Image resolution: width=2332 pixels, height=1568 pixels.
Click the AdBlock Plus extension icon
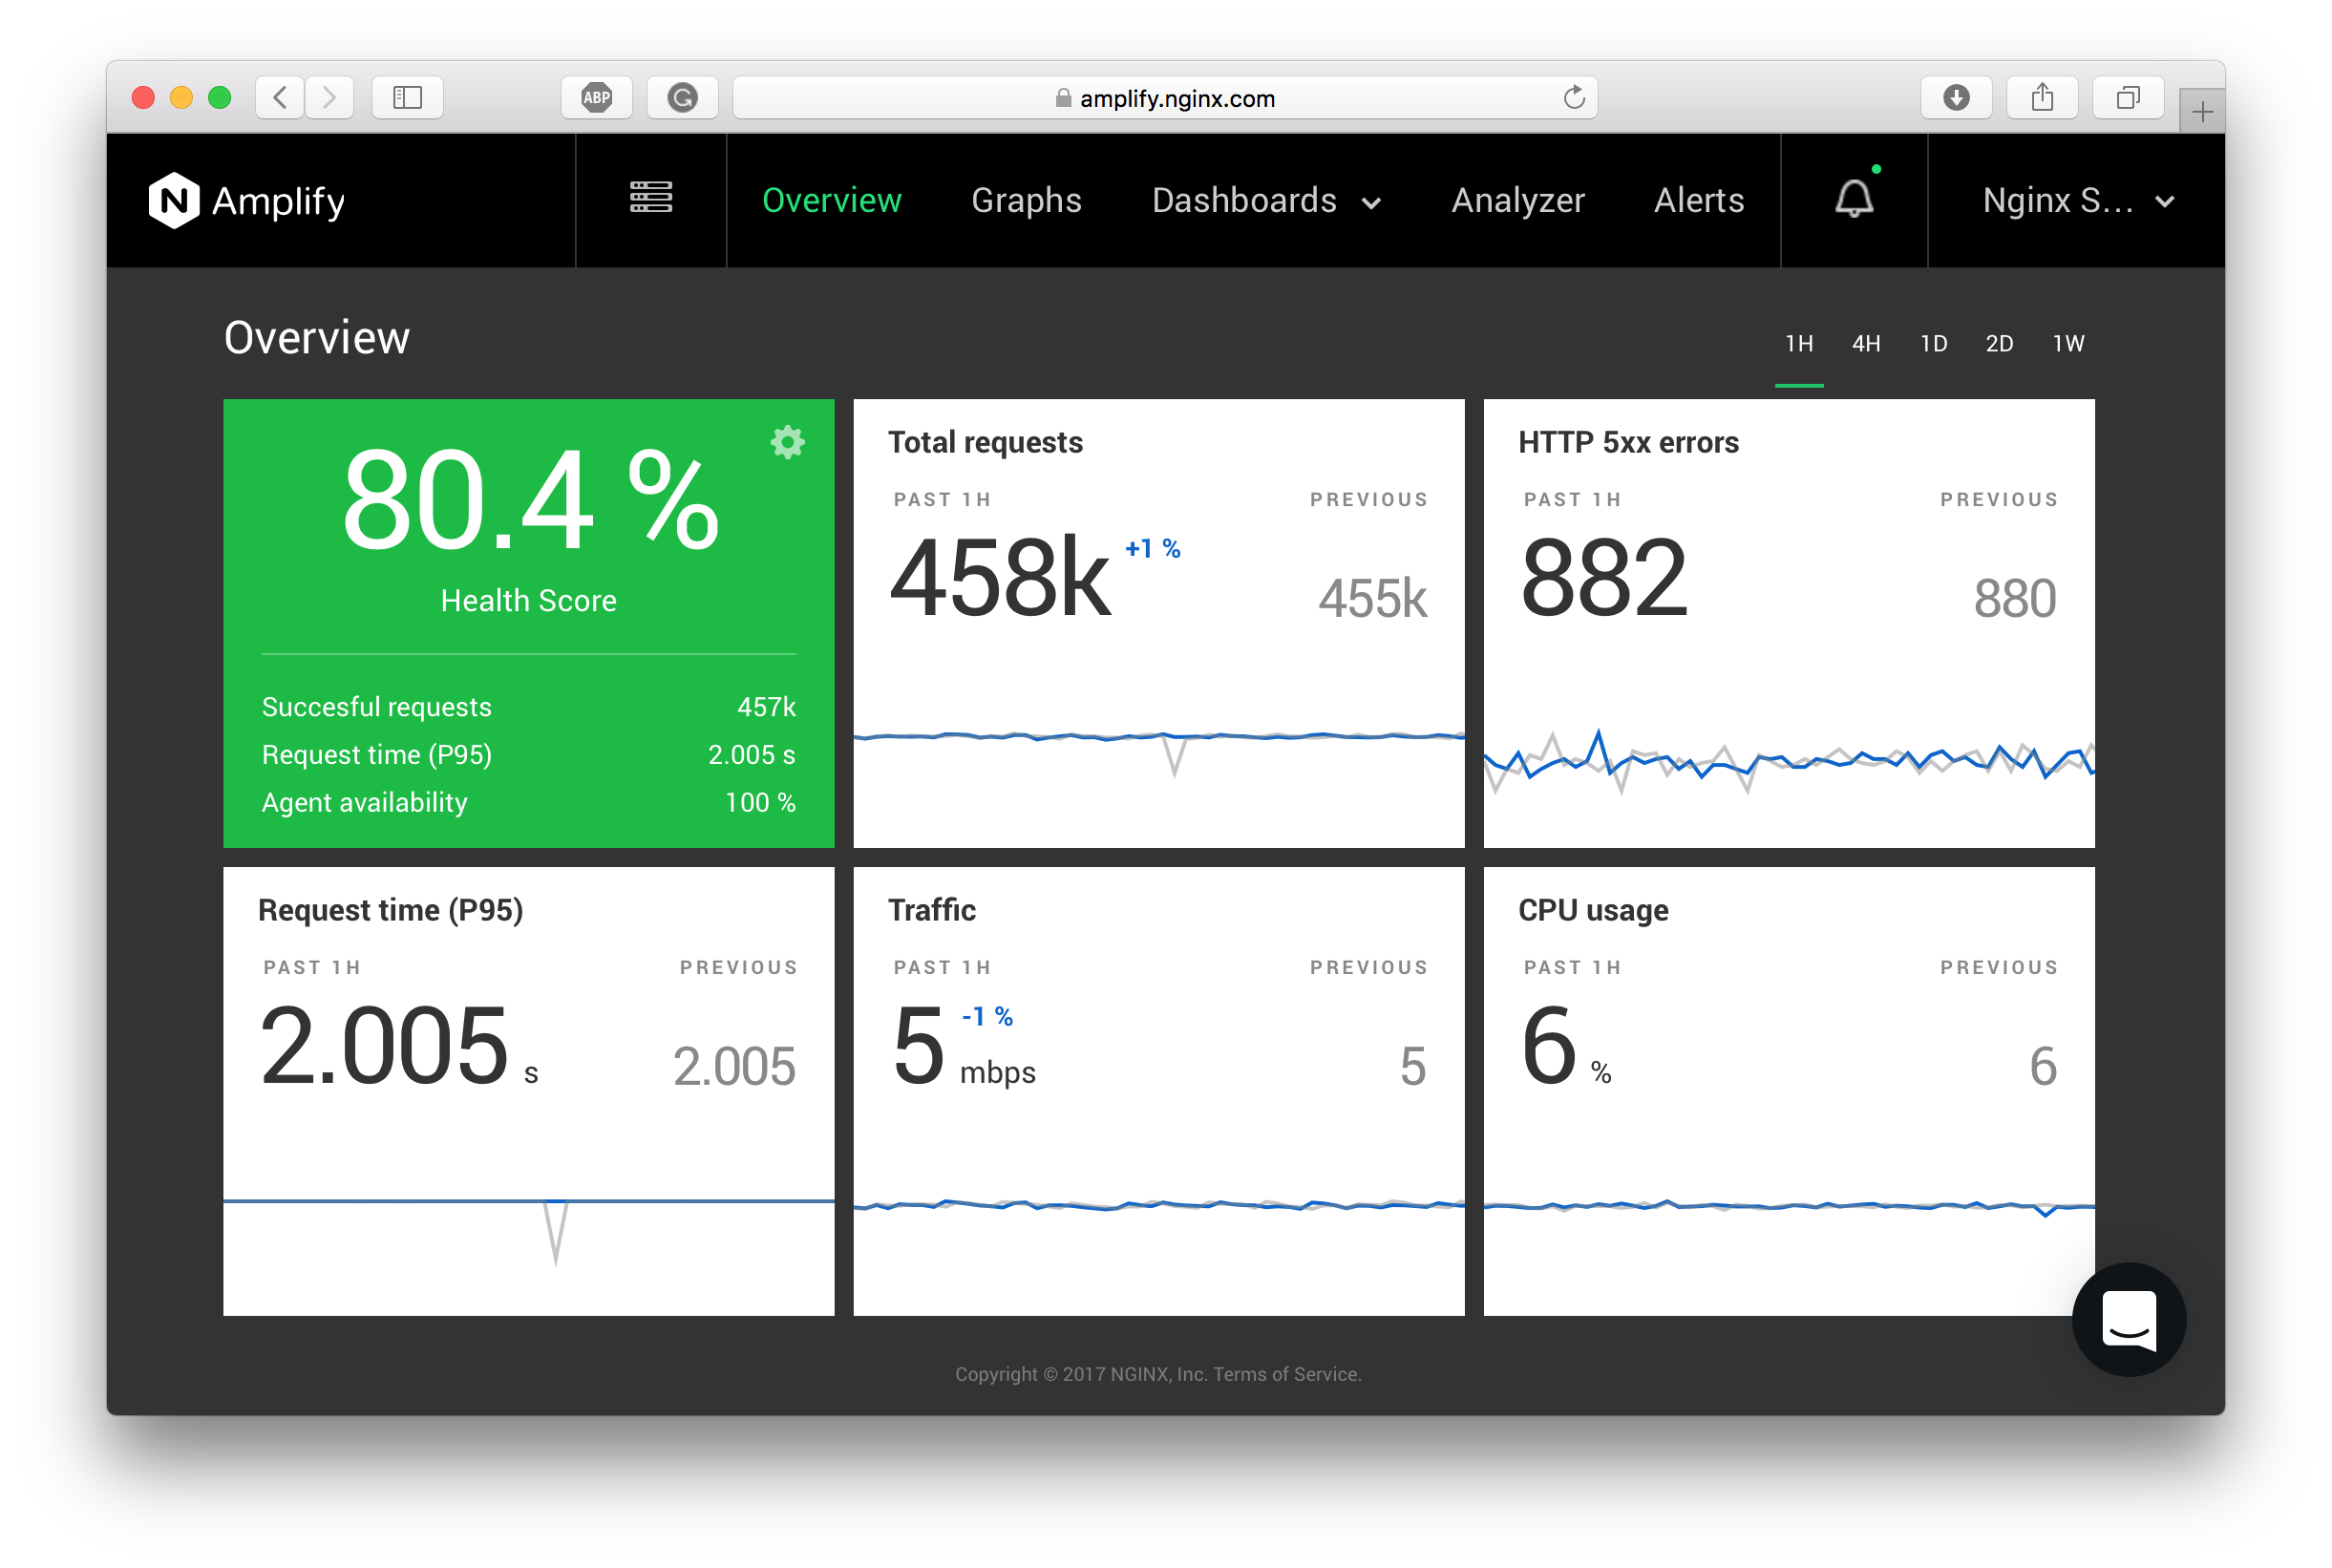[x=596, y=97]
